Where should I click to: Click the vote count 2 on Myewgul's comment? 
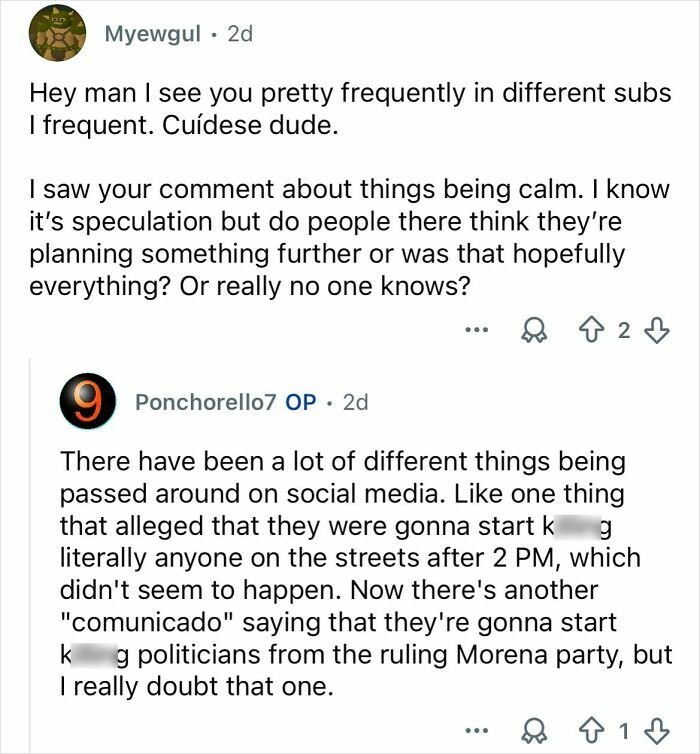(624, 329)
